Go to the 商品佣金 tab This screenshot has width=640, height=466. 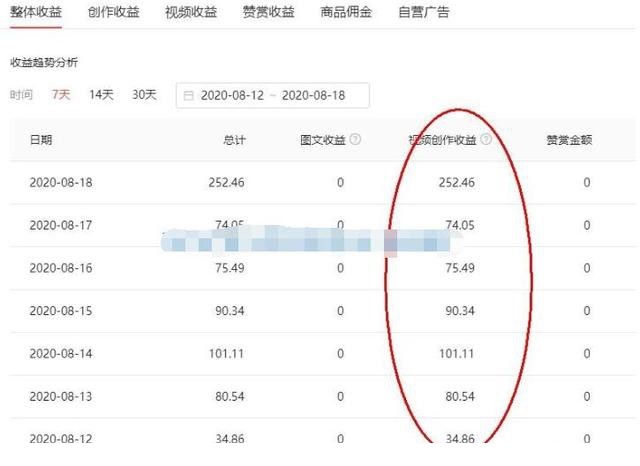click(346, 12)
